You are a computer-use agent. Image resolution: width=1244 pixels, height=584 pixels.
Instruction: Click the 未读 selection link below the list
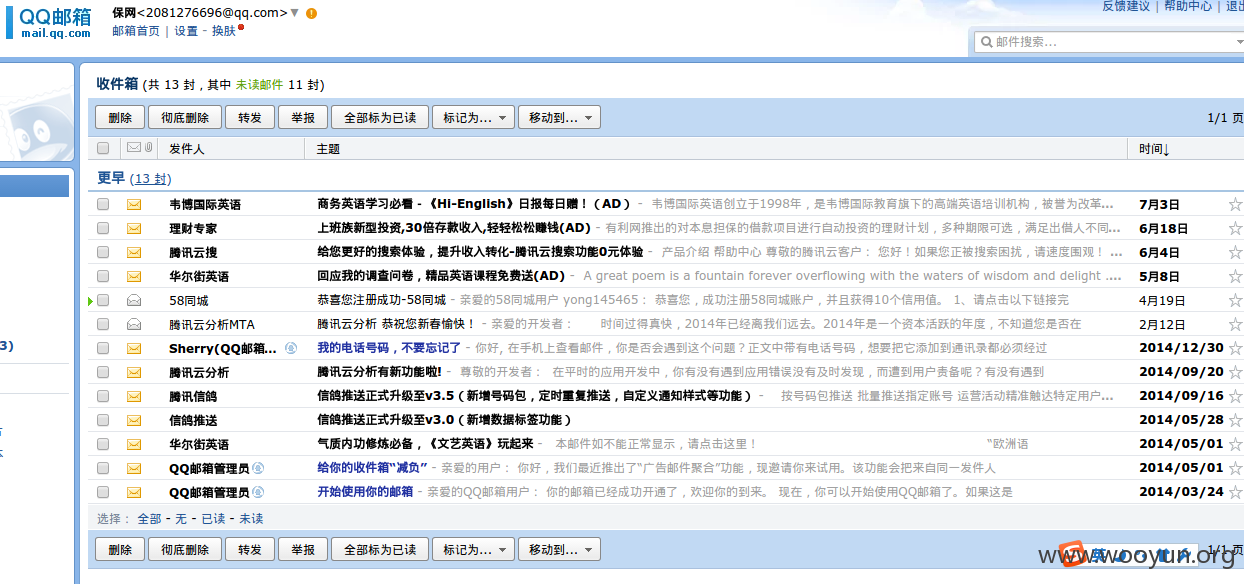(x=251, y=519)
